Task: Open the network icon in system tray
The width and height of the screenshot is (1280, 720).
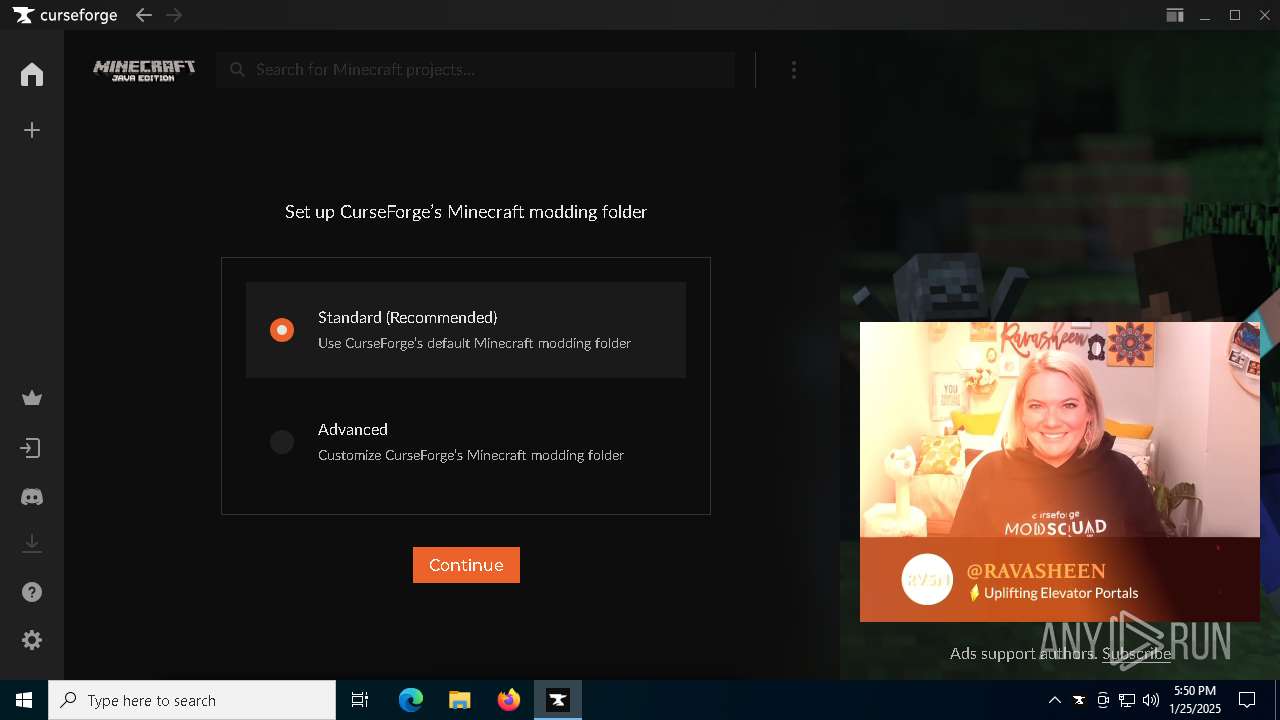Action: [x=1127, y=700]
